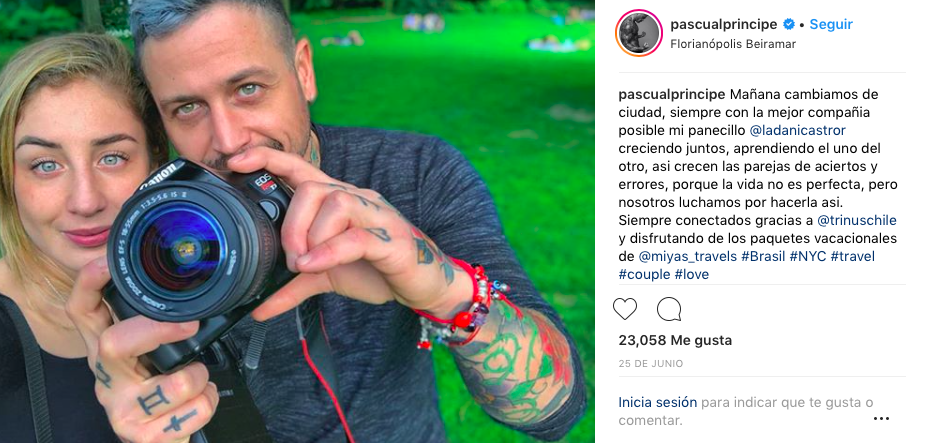Image resolution: width=925 pixels, height=443 pixels.
Task: Click Inicia sesión to log in
Action: pyautogui.click(x=658, y=403)
